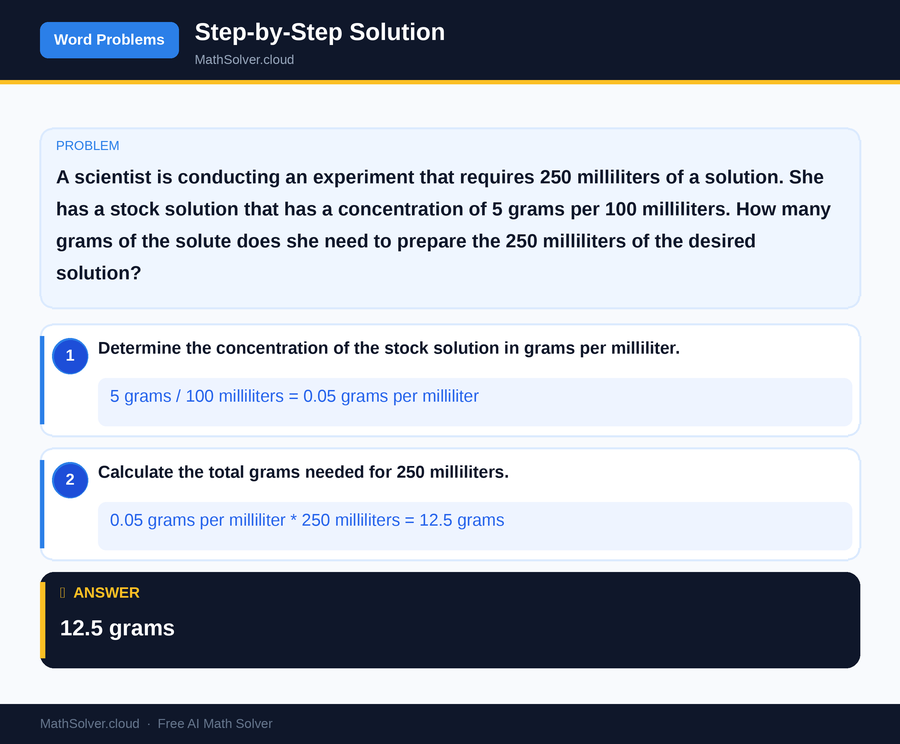Click the dot separator in the footer
Viewport: 900px width, 744px height.
click(x=148, y=723)
